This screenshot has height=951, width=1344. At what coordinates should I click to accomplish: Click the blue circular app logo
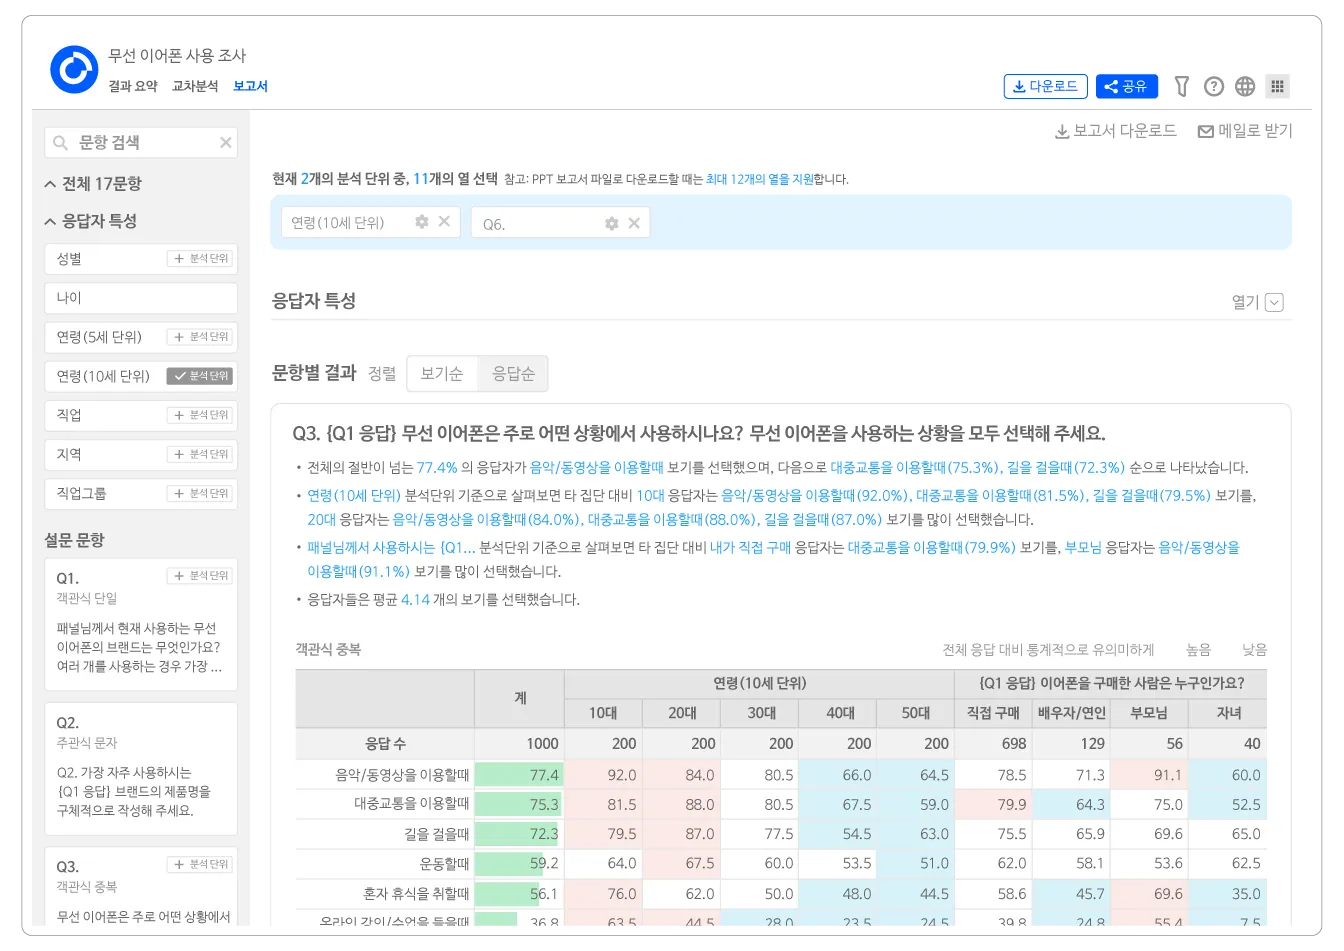click(74, 70)
